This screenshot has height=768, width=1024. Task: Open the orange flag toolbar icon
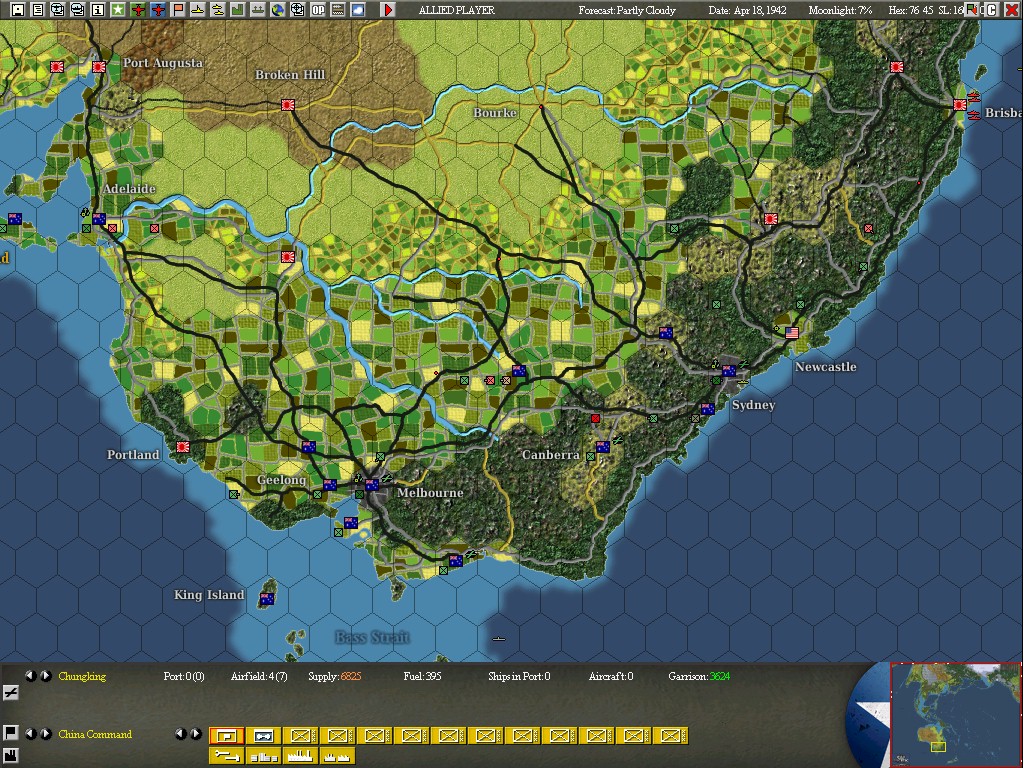(178, 9)
